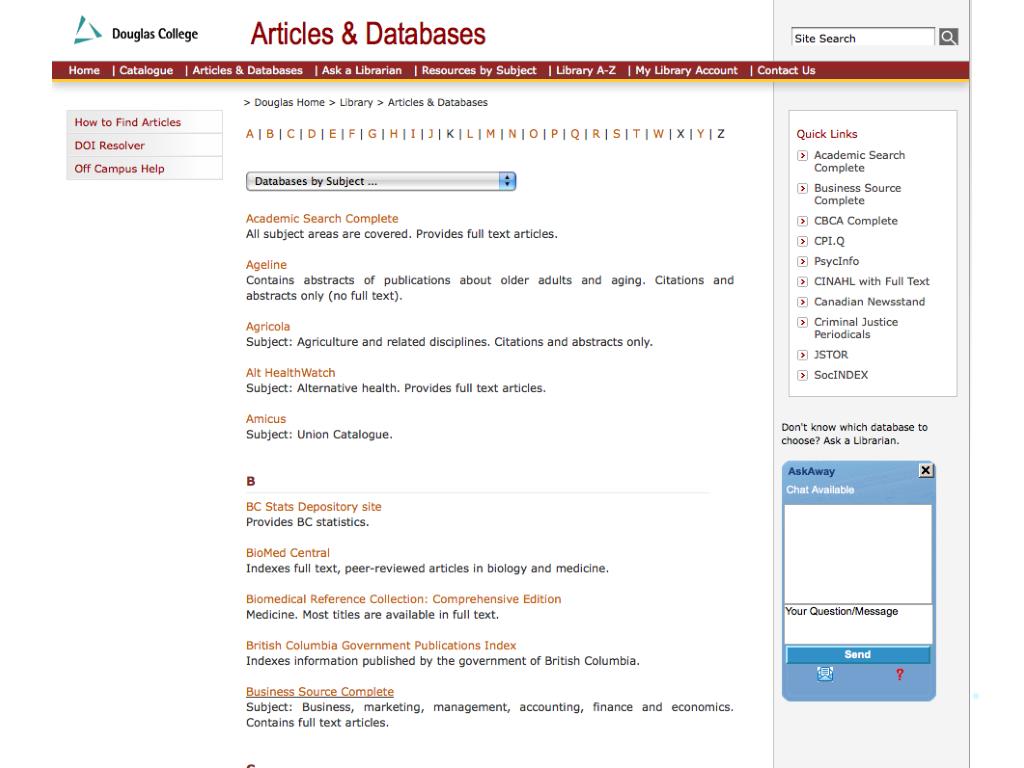
Task: Click arrow icon beside Canadian Newsstand
Action: tap(803, 302)
